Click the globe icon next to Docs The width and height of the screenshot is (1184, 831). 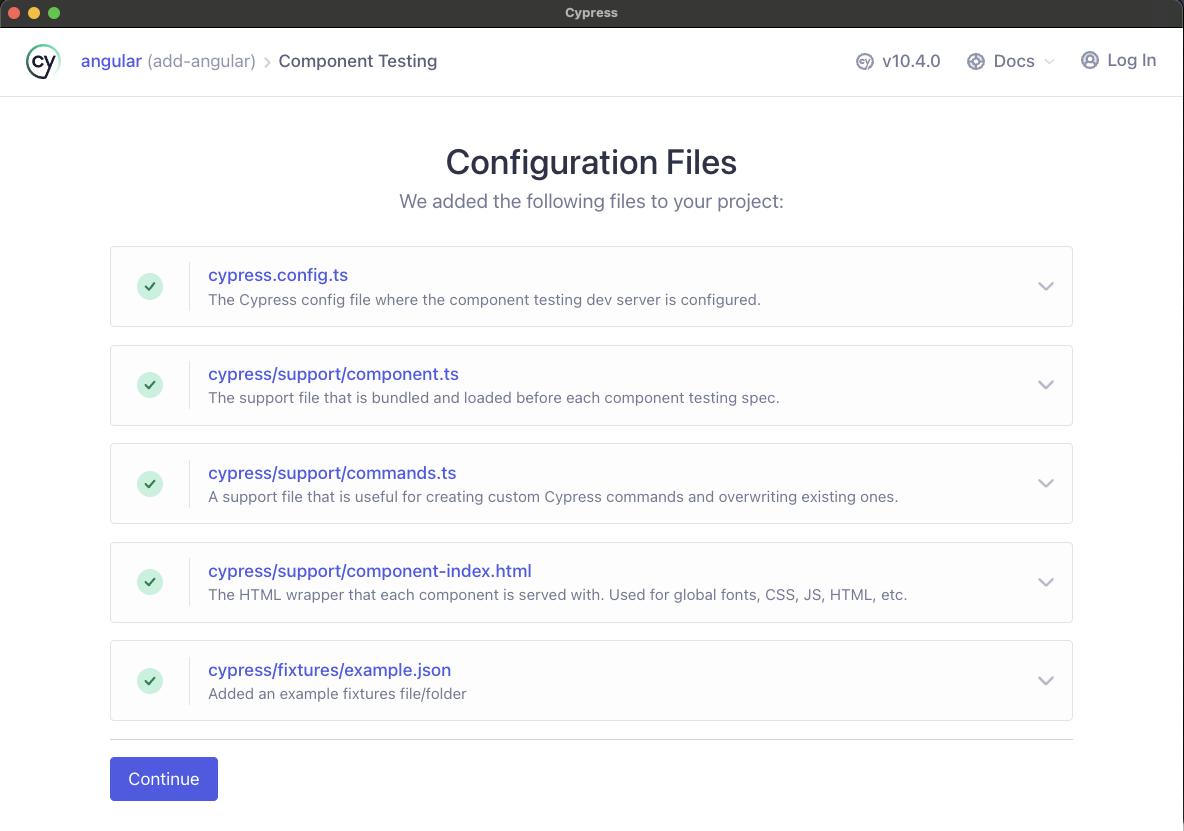[x=975, y=61]
